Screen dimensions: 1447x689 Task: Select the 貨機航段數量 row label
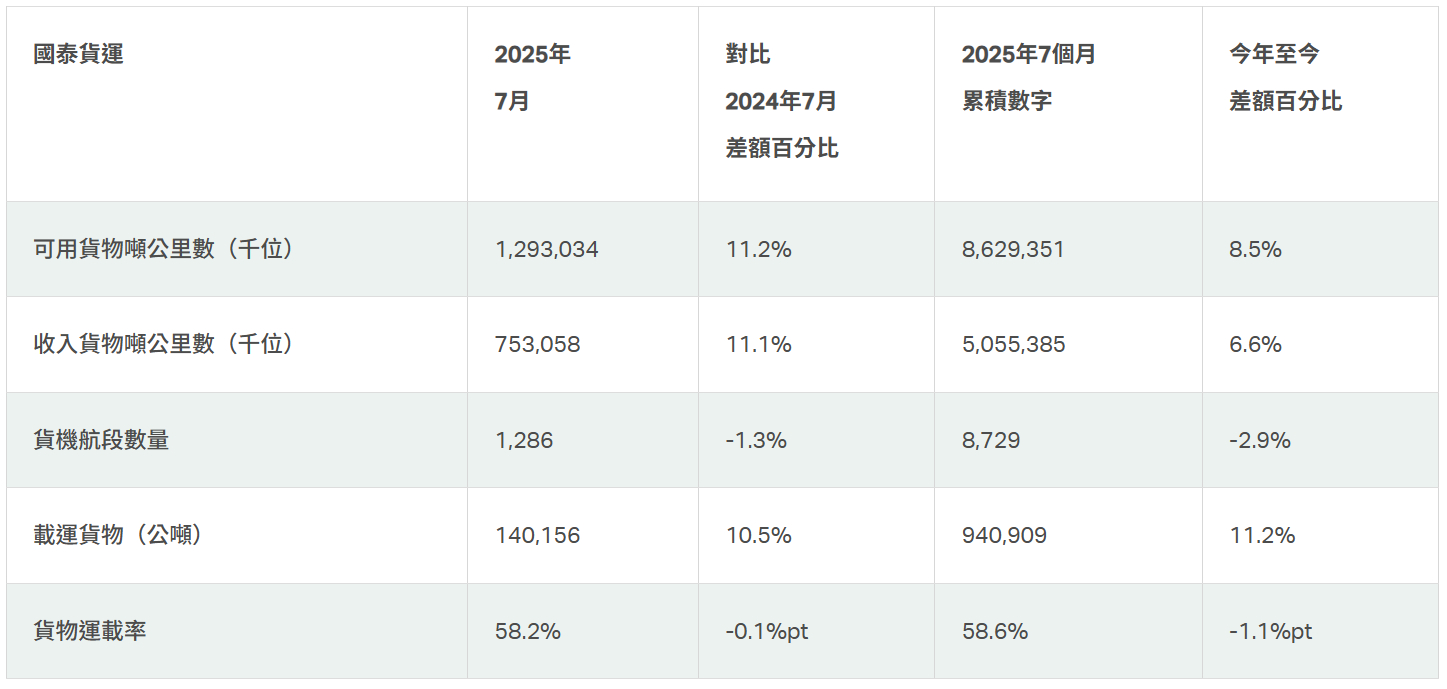(x=101, y=440)
